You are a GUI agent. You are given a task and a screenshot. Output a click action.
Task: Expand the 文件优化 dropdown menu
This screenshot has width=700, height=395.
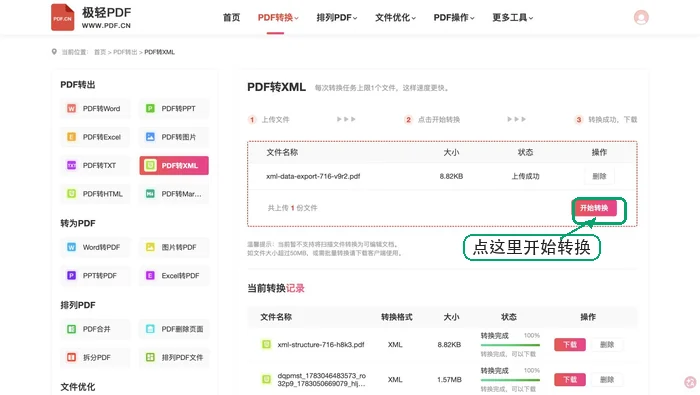[396, 18]
